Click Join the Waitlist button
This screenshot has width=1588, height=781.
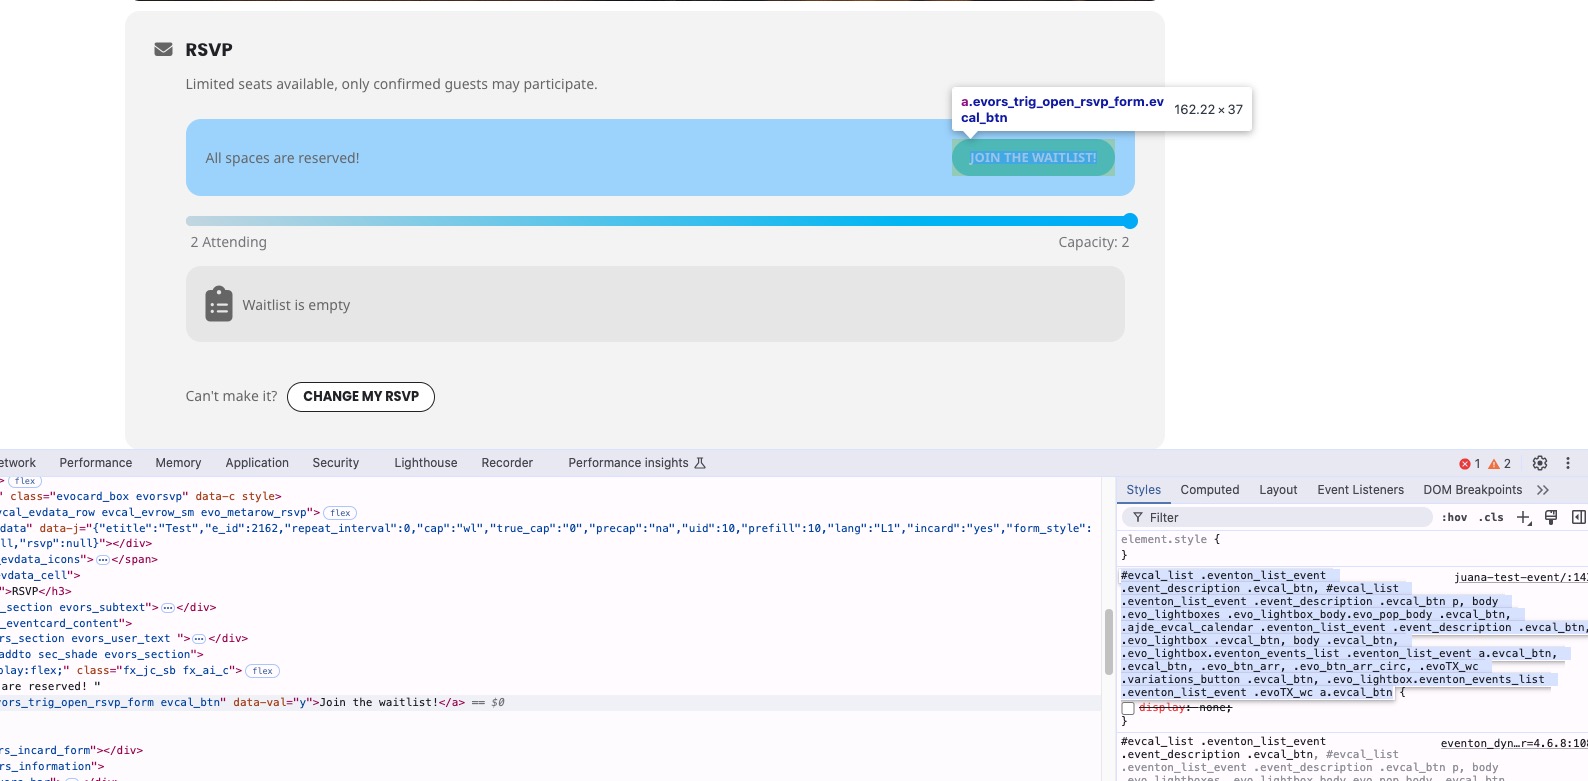click(x=1033, y=157)
